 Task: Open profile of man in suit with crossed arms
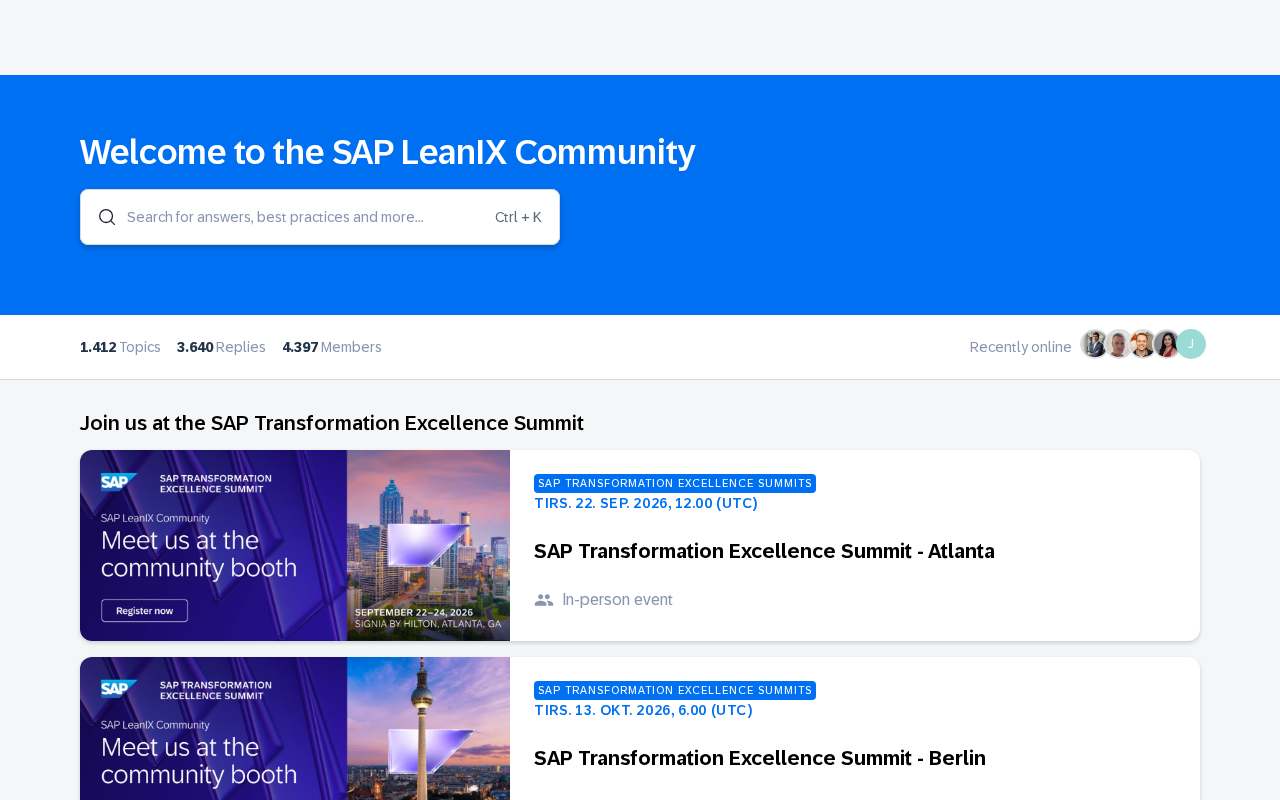point(1094,344)
